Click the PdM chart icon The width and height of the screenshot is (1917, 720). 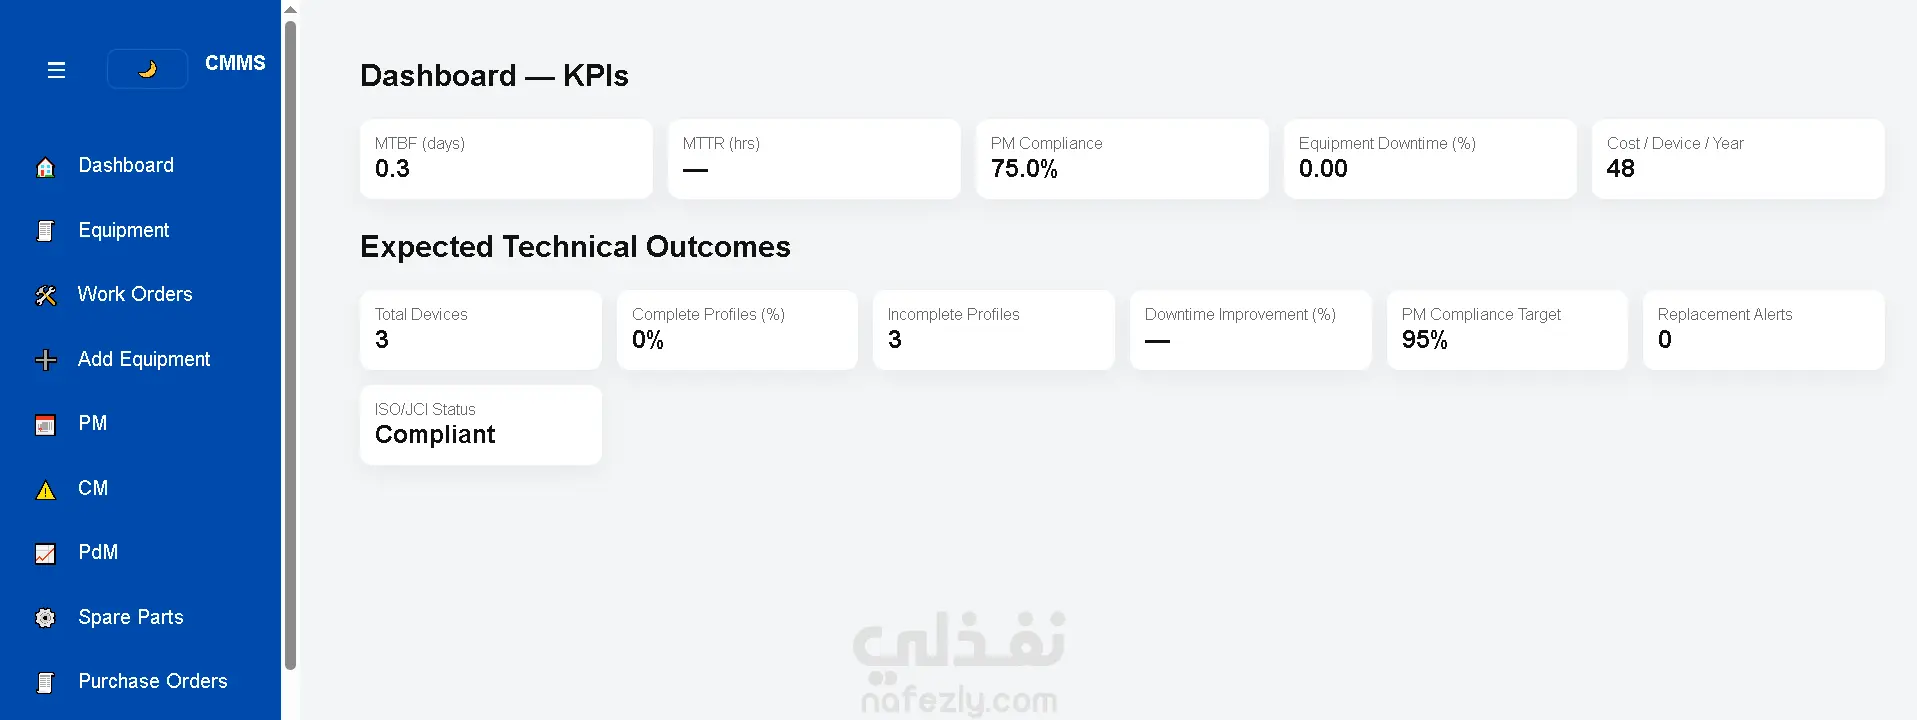click(x=45, y=553)
